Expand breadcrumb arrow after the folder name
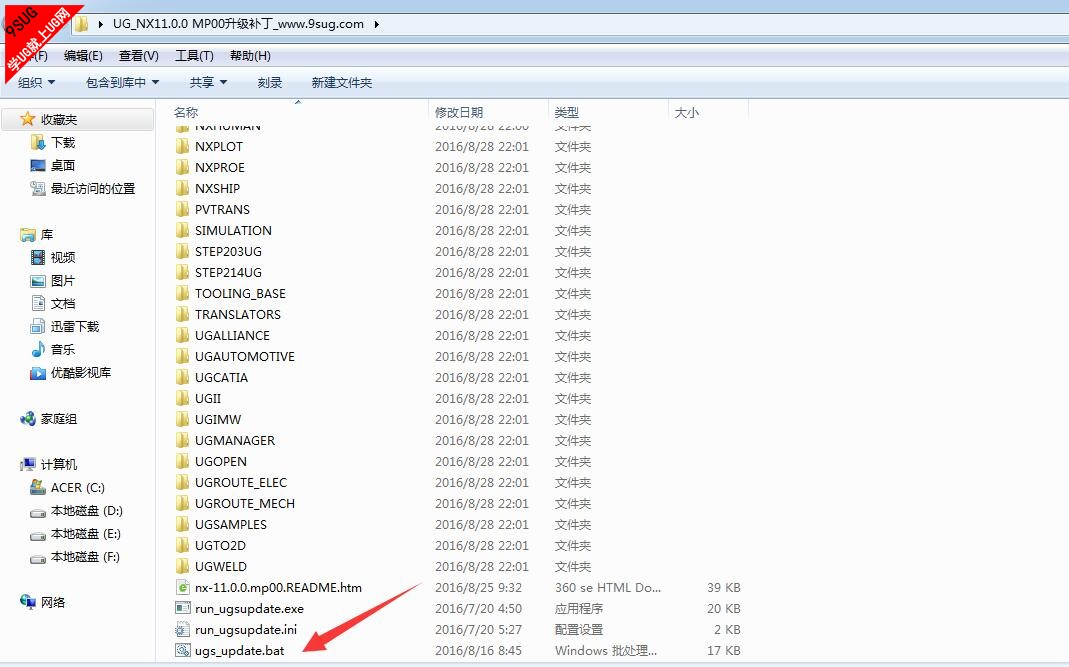1069x667 pixels. (376, 24)
